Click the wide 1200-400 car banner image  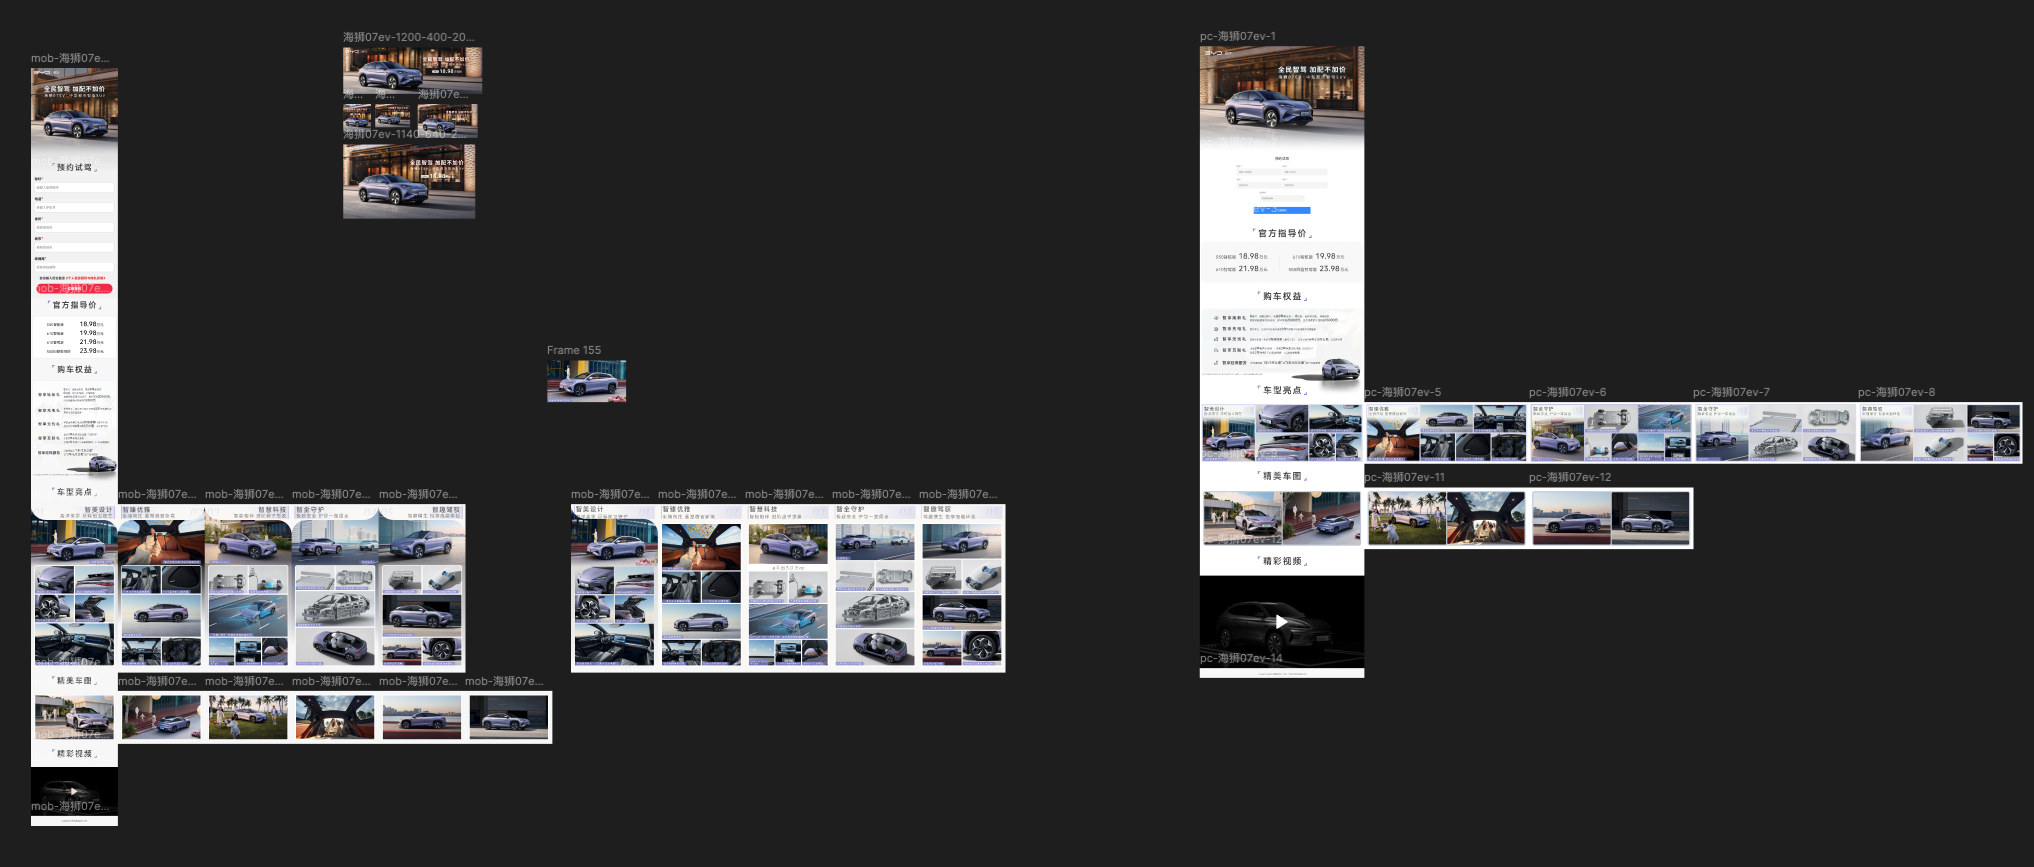[x=412, y=70]
